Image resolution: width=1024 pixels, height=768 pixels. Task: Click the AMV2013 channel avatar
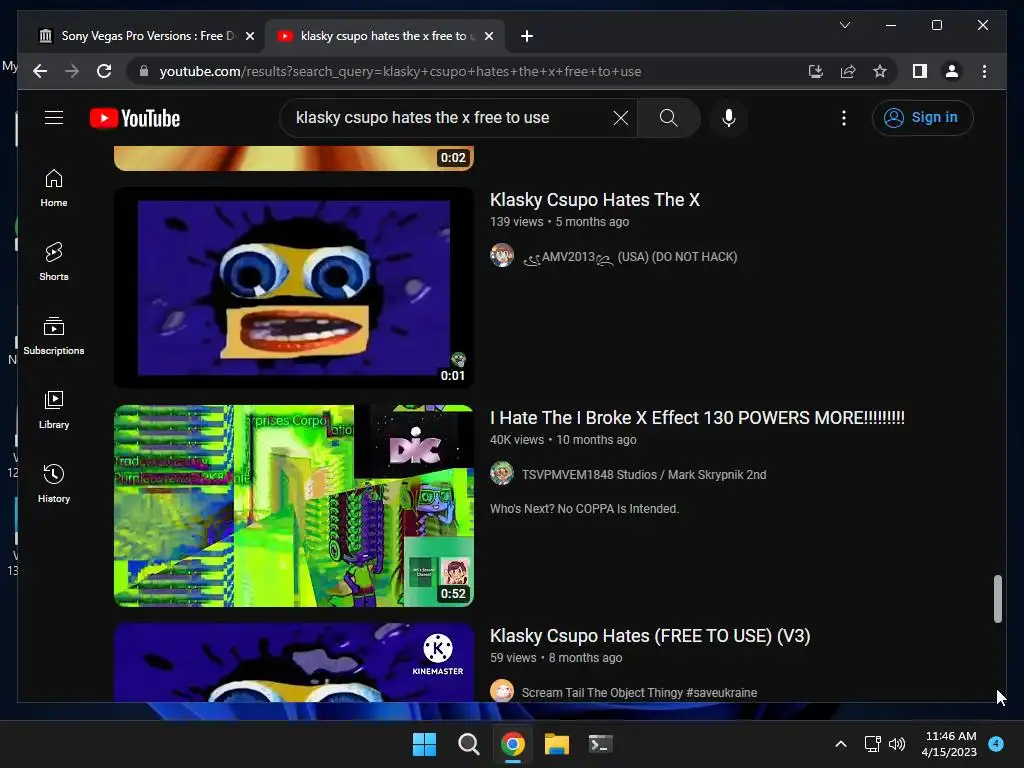coord(502,255)
